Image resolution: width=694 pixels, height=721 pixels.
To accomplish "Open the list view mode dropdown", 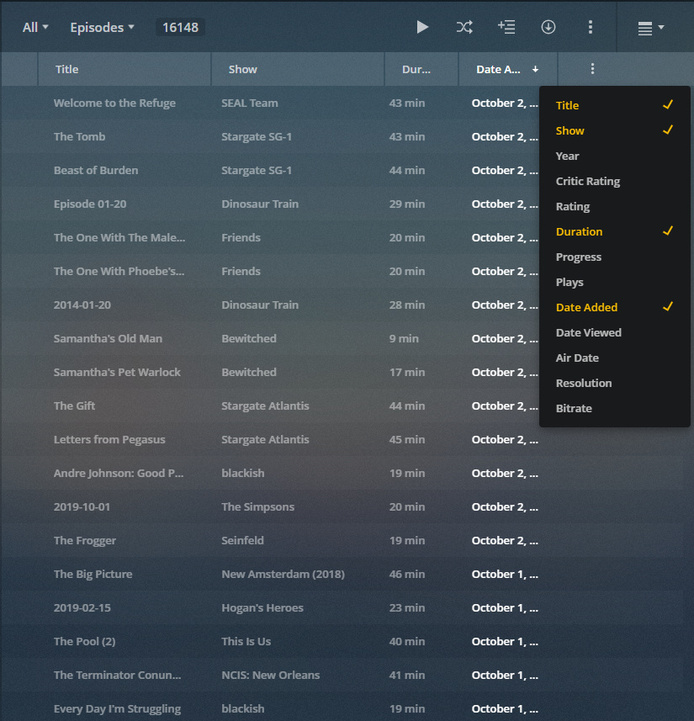I will tap(651, 28).
